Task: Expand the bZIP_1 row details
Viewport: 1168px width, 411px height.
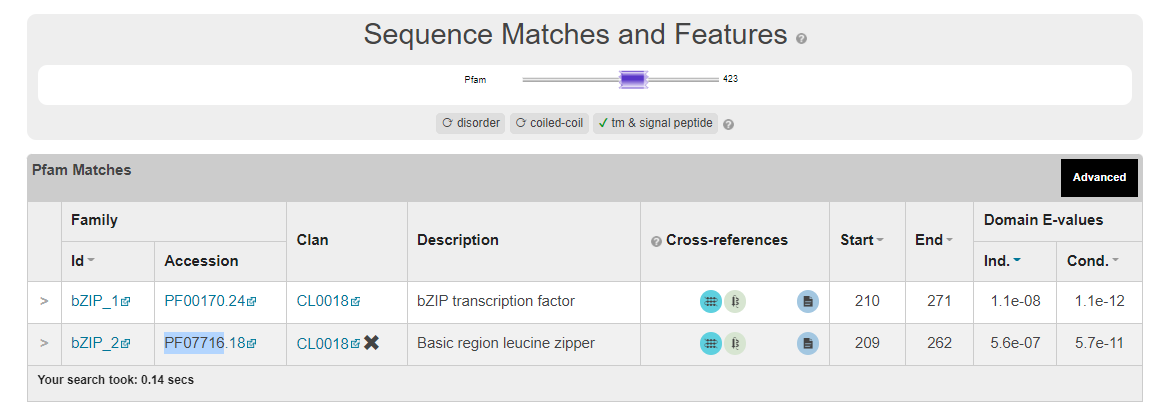Action: coord(44,301)
